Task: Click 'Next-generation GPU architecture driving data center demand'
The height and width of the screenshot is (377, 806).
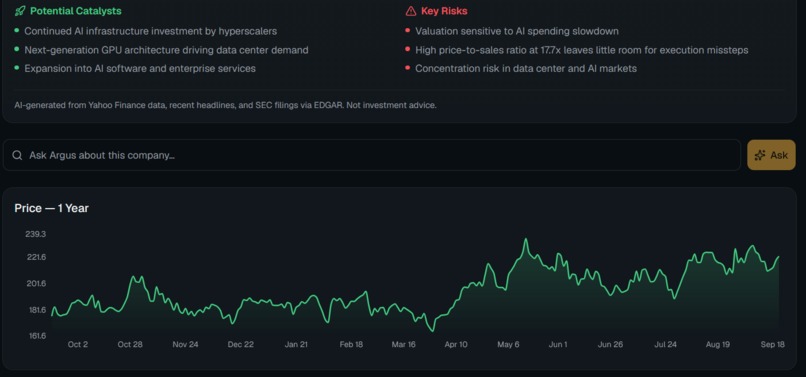Action: 167,50
